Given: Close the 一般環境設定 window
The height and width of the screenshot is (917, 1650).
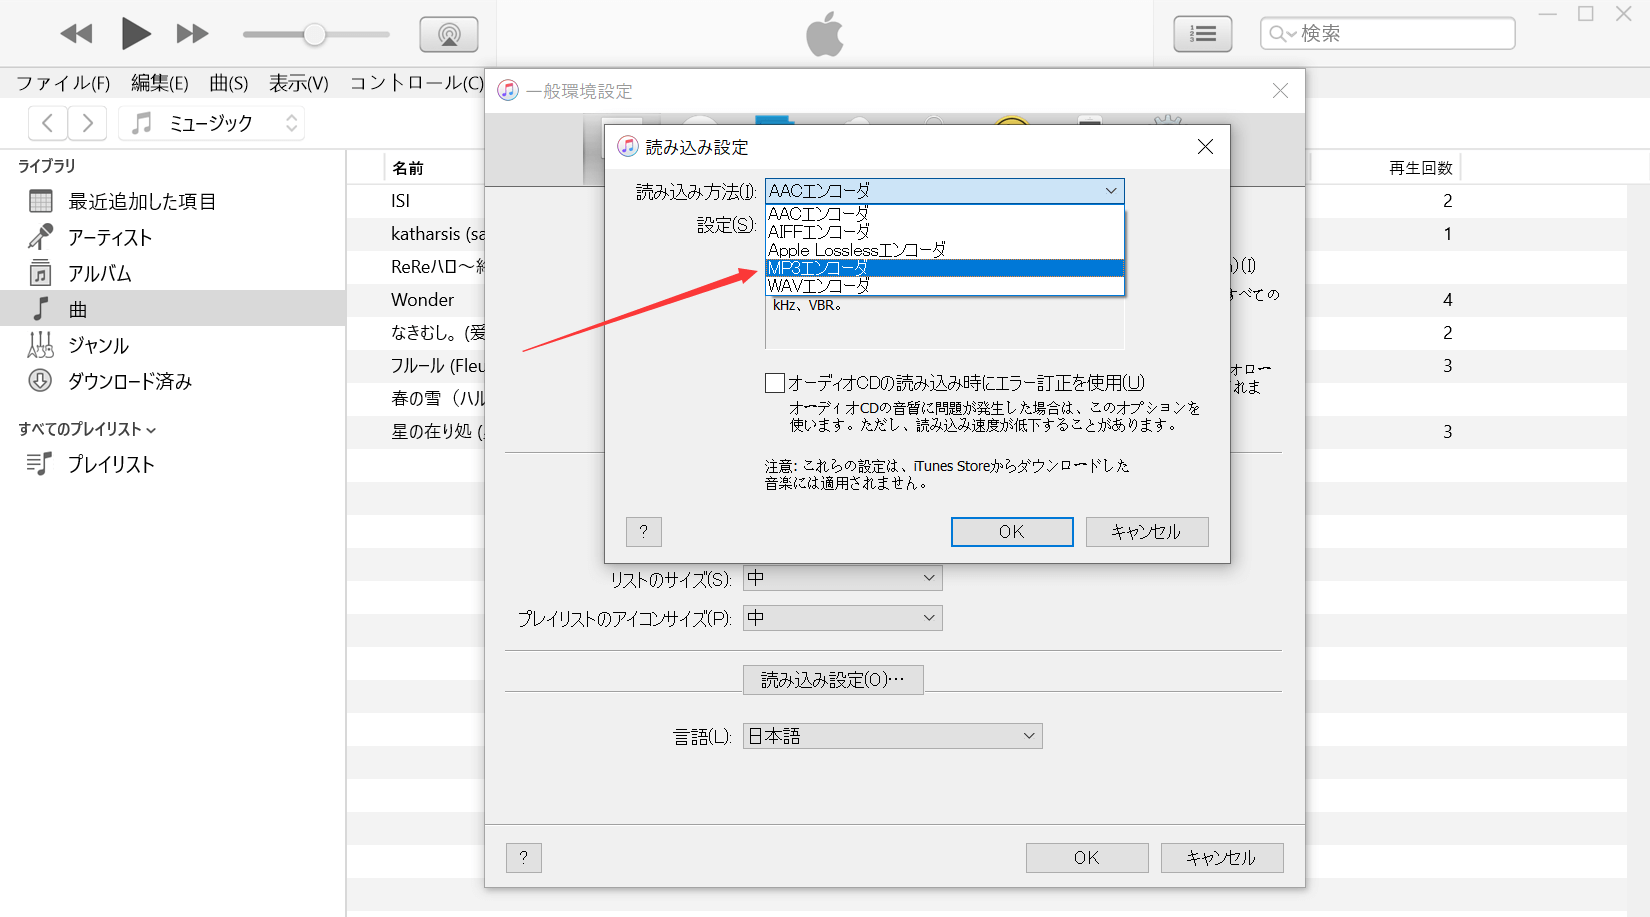Looking at the screenshot, I should [1280, 91].
